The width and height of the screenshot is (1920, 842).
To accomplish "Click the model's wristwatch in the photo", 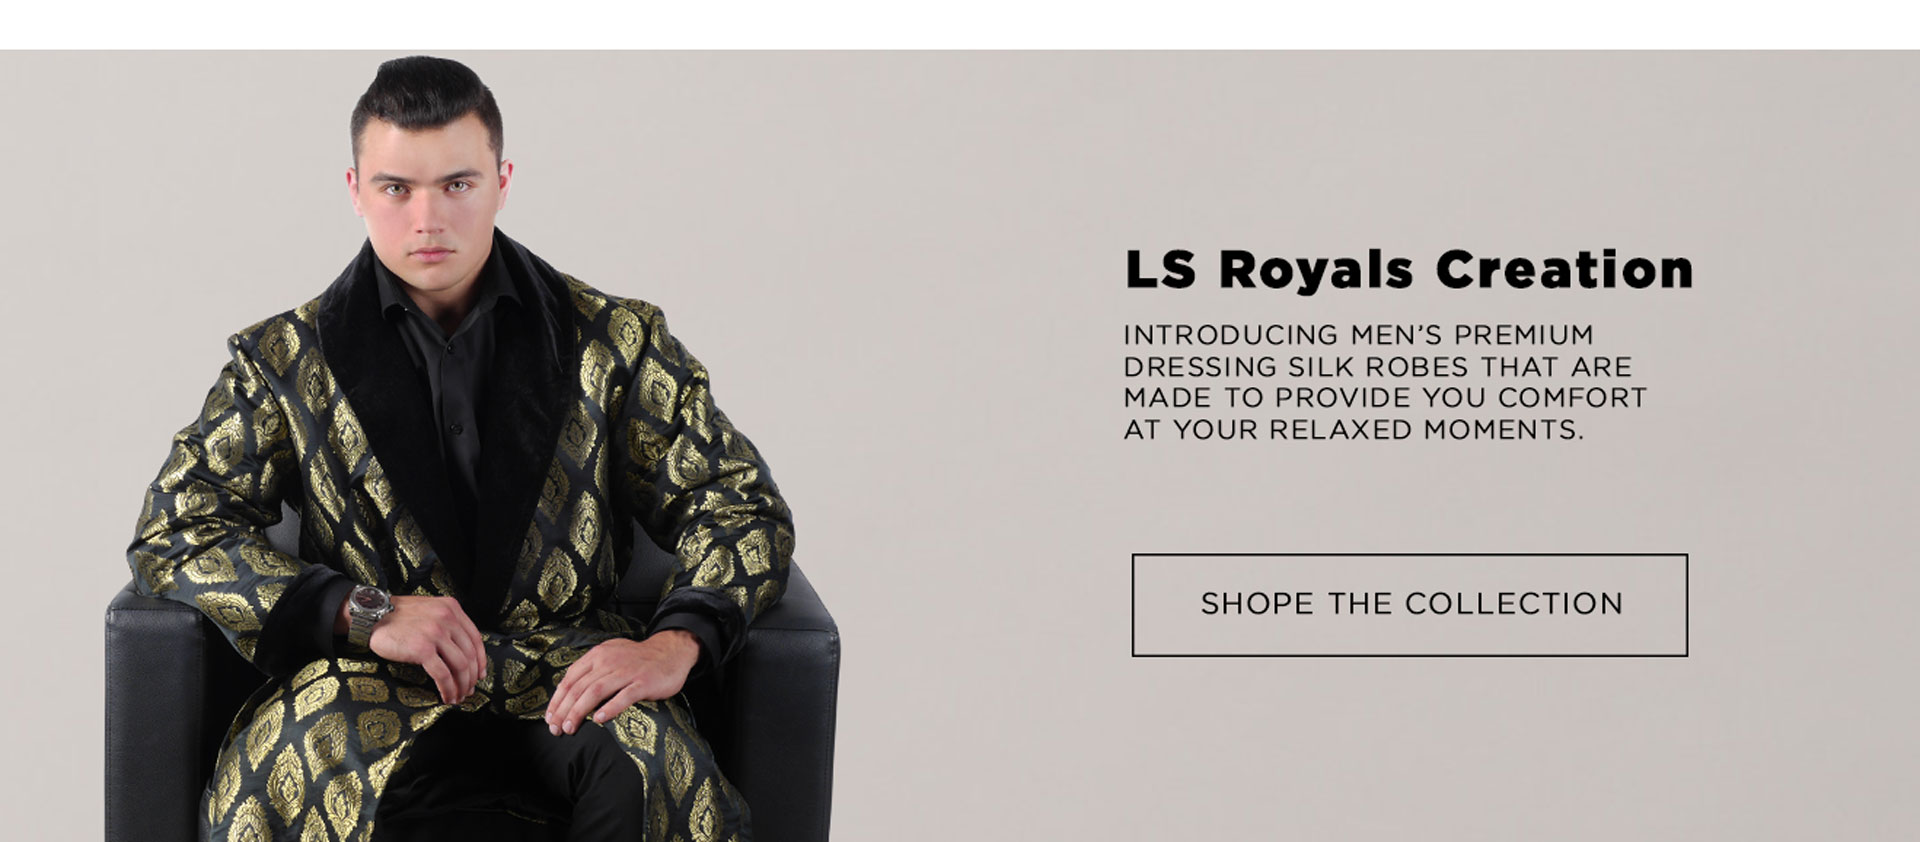I will click(x=368, y=611).
